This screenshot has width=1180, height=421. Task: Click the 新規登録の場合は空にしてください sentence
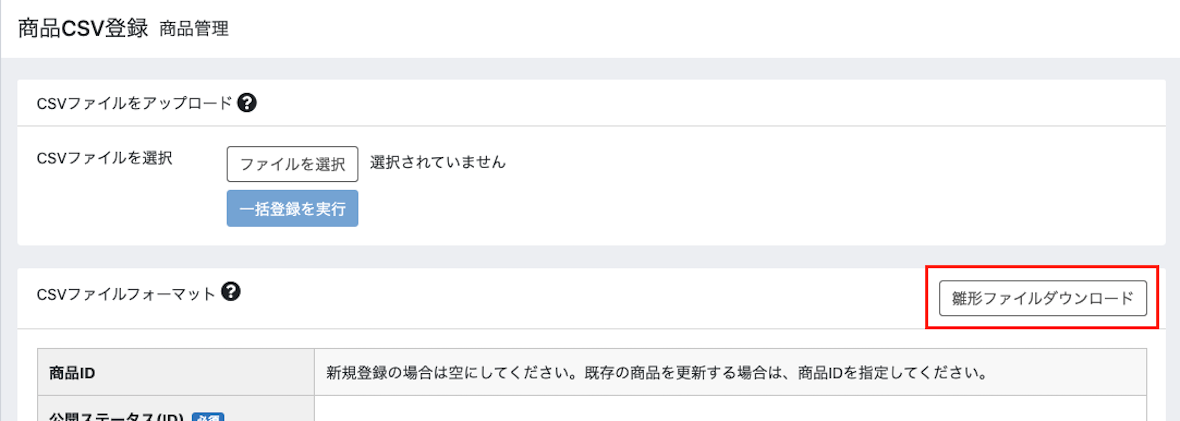444,373
